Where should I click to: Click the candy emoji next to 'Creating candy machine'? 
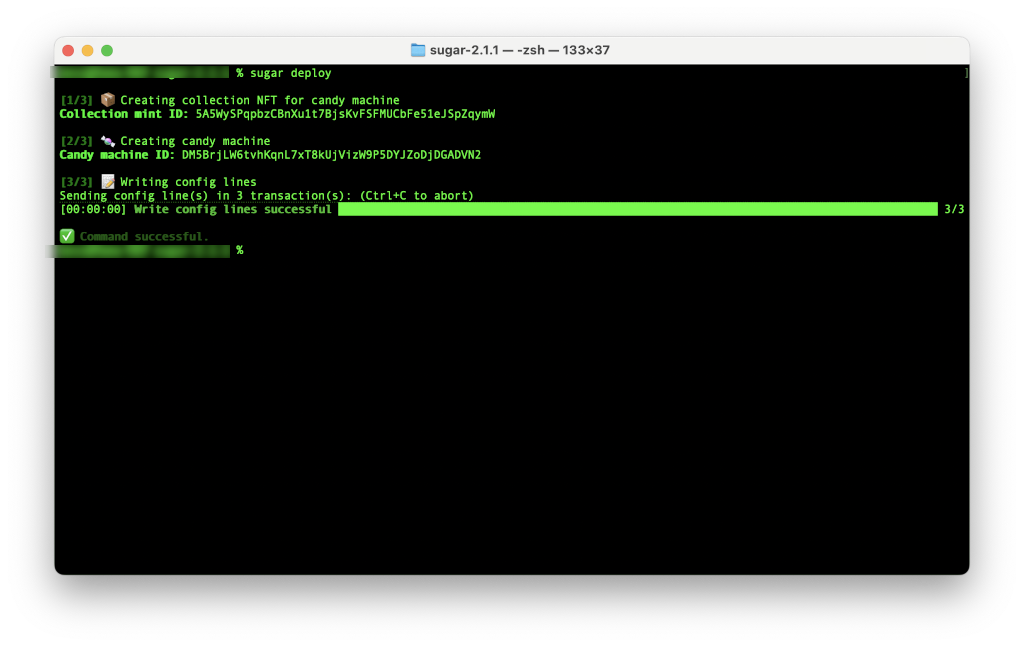(108, 141)
